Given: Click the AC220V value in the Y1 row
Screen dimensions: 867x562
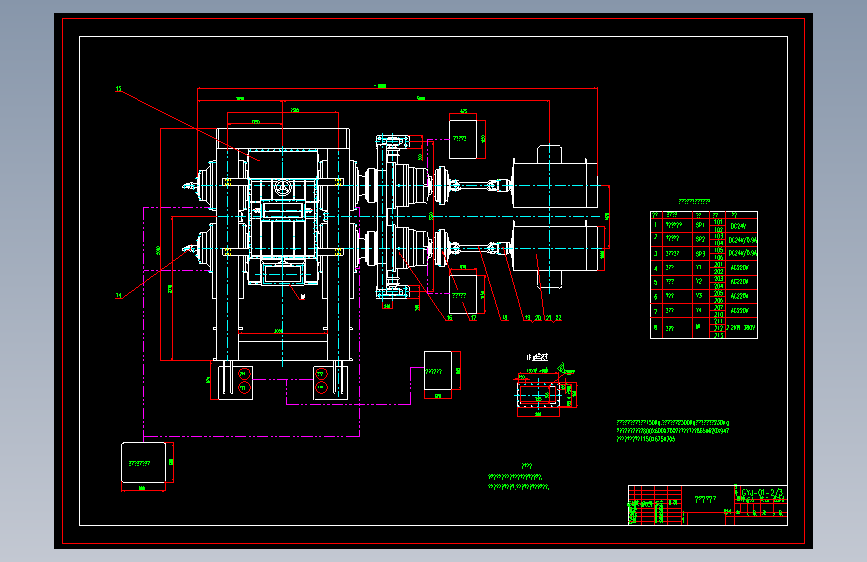Looking at the screenshot, I should point(739,268).
